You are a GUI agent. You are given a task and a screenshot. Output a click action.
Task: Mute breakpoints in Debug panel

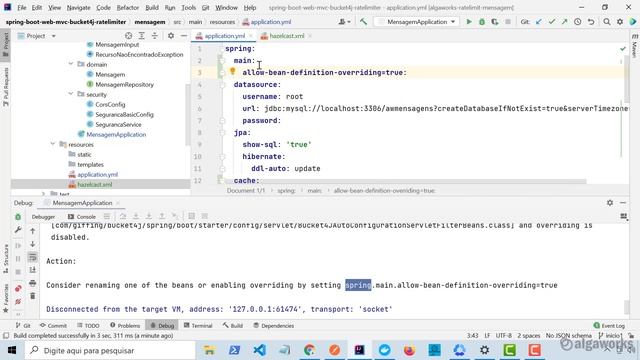point(18,302)
